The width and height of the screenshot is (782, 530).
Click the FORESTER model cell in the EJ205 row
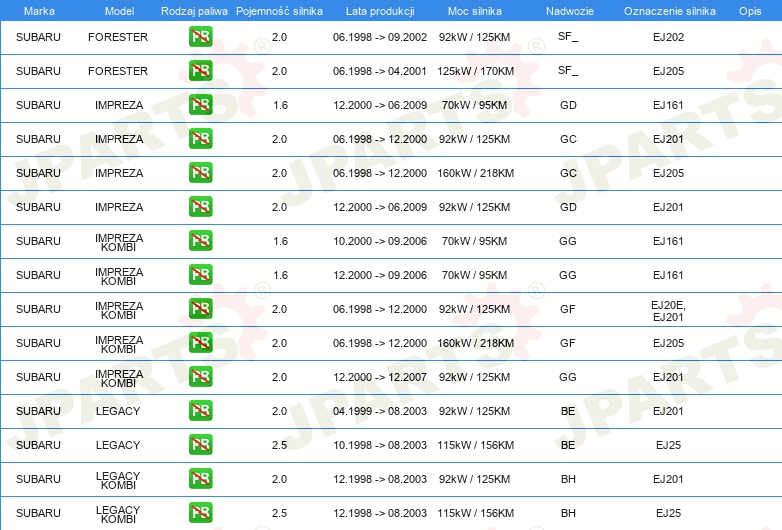point(118,71)
